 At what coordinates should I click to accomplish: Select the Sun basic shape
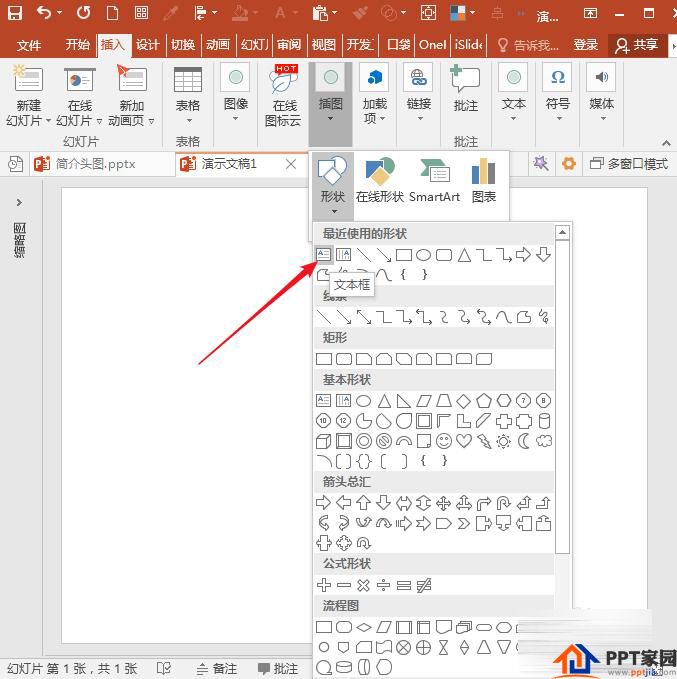pos(503,441)
